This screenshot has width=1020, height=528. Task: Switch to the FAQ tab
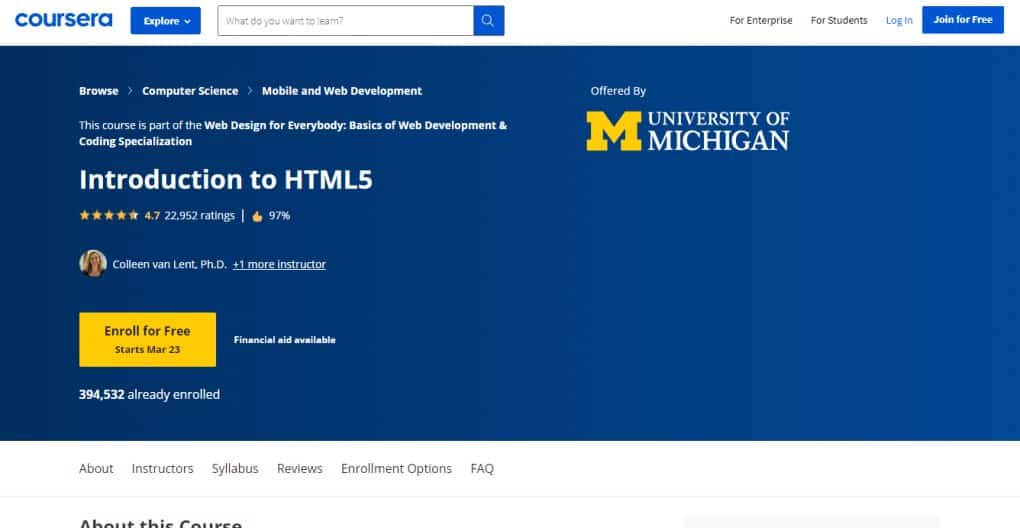(482, 468)
